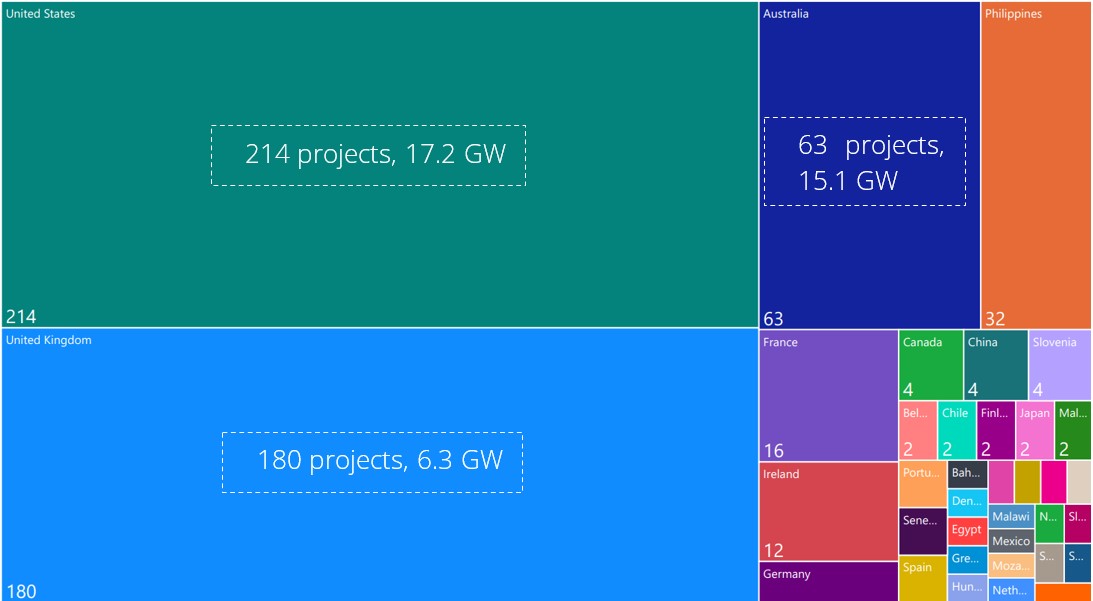This screenshot has height=601, width=1093.
Task: Select the Finland tile
Action: [x=993, y=430]
